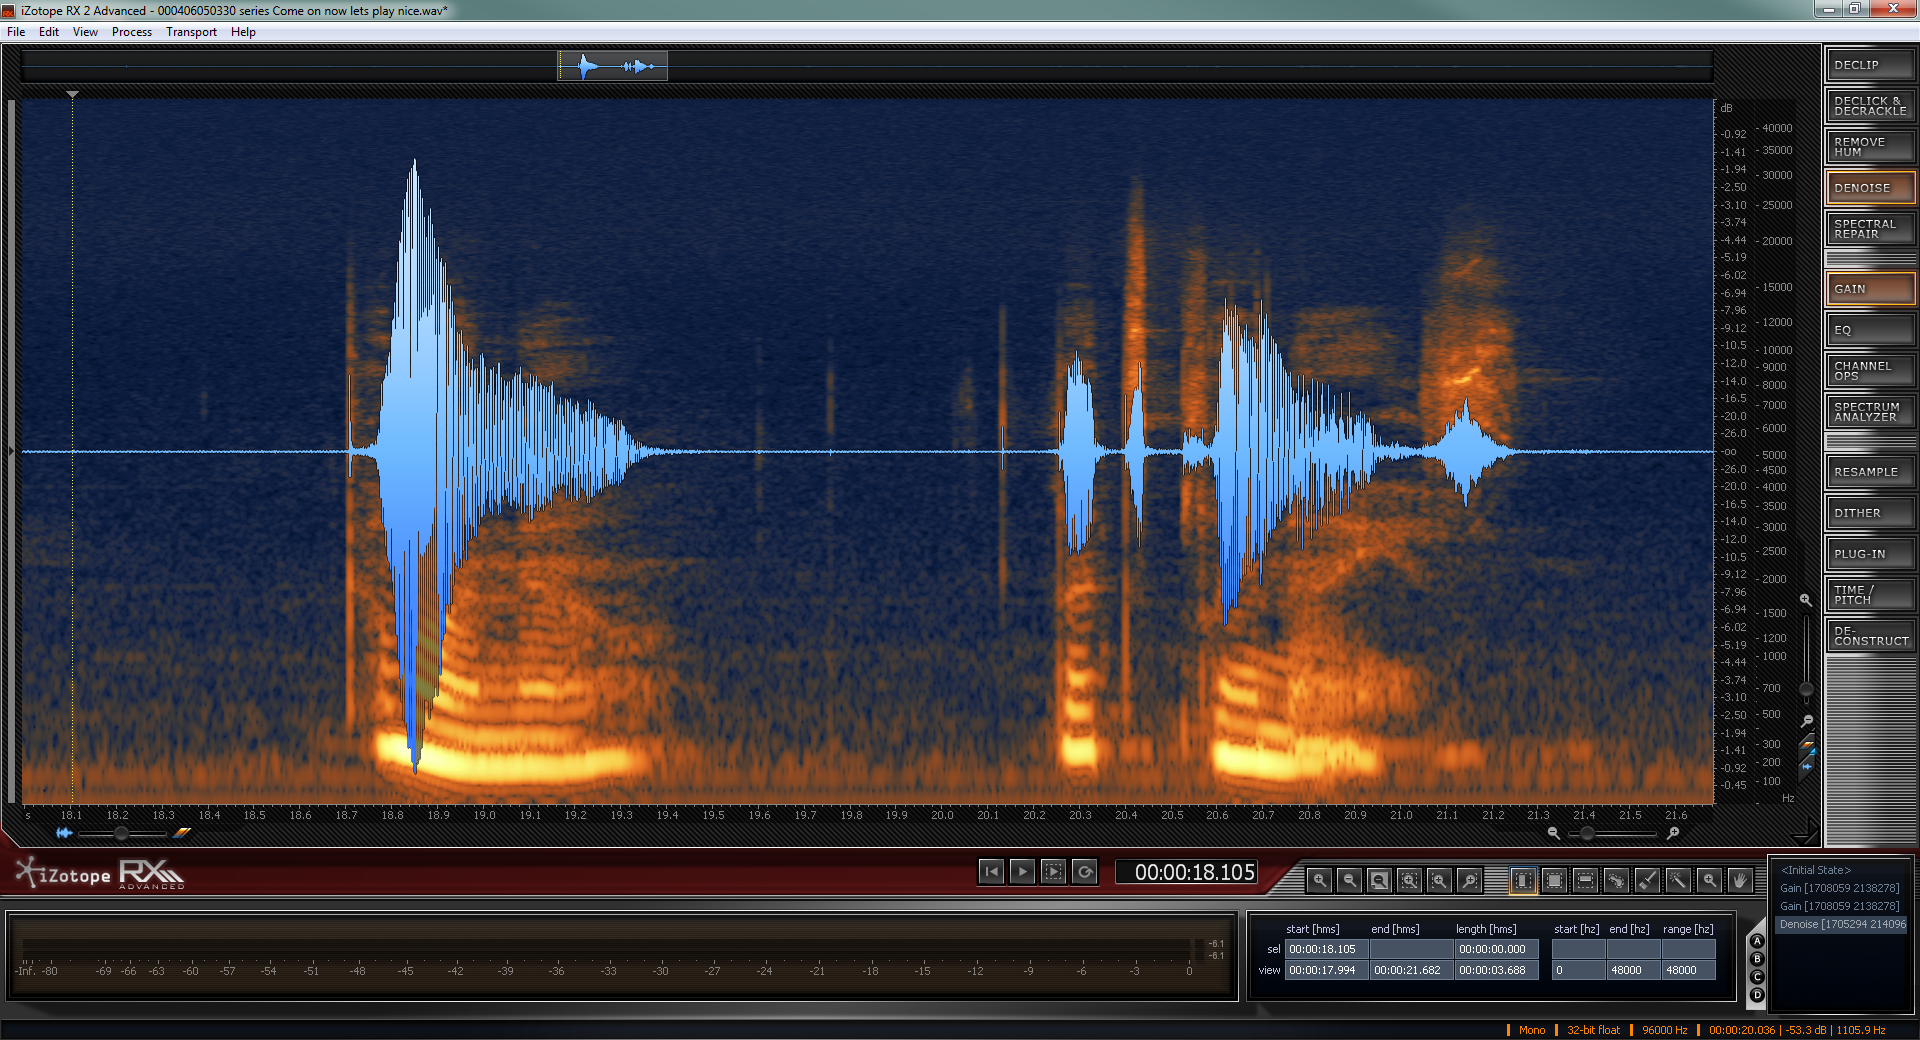The width and height of the screenshot is (1920, 1040).
Task: Select compare setting B
Action: pos(1757,959)
